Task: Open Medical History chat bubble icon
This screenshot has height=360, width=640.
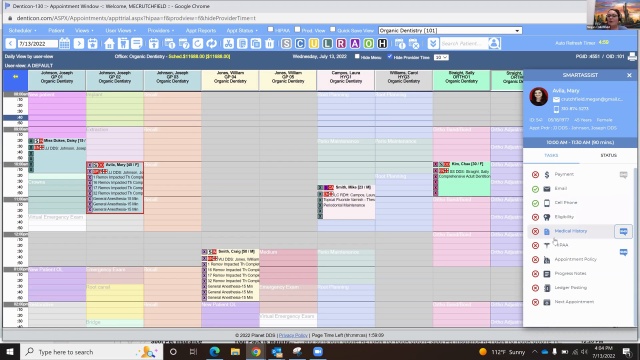Action: pos(623,231)
